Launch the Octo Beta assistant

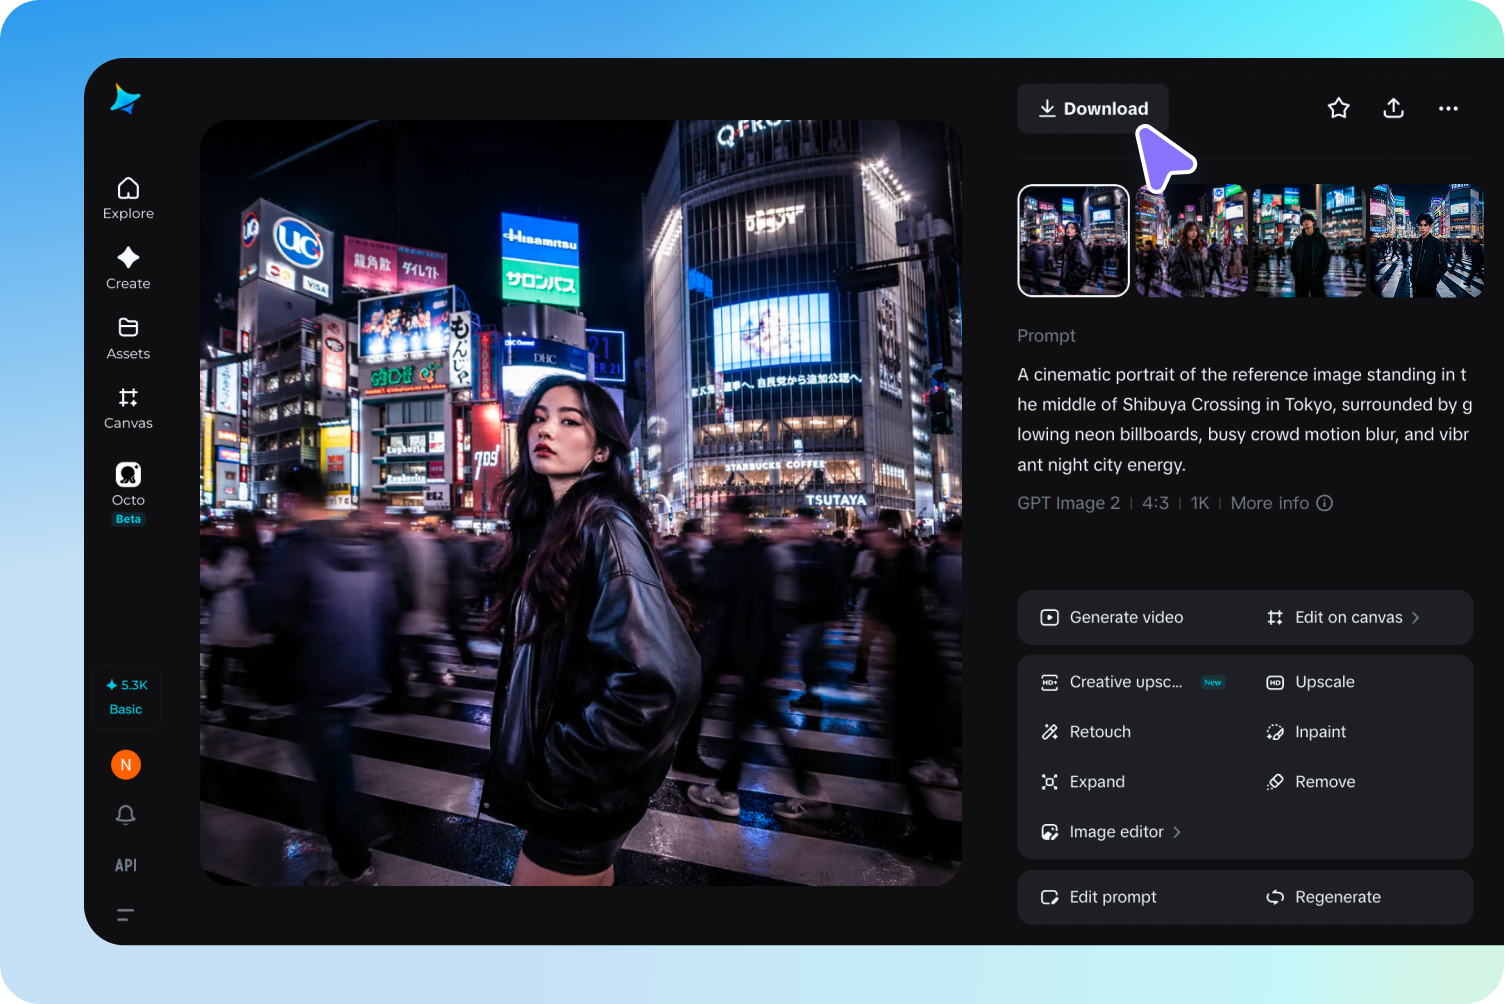click(x=128, y=493)
